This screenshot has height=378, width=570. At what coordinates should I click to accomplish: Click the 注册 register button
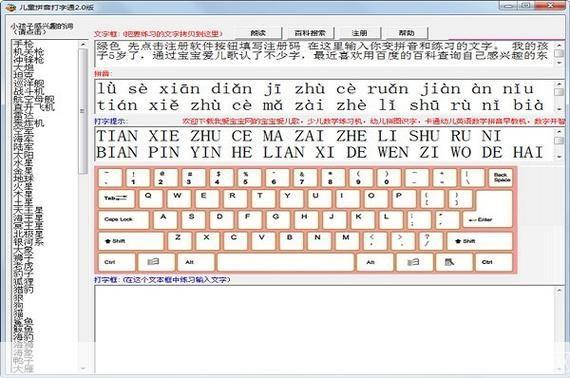pos(360,33)
